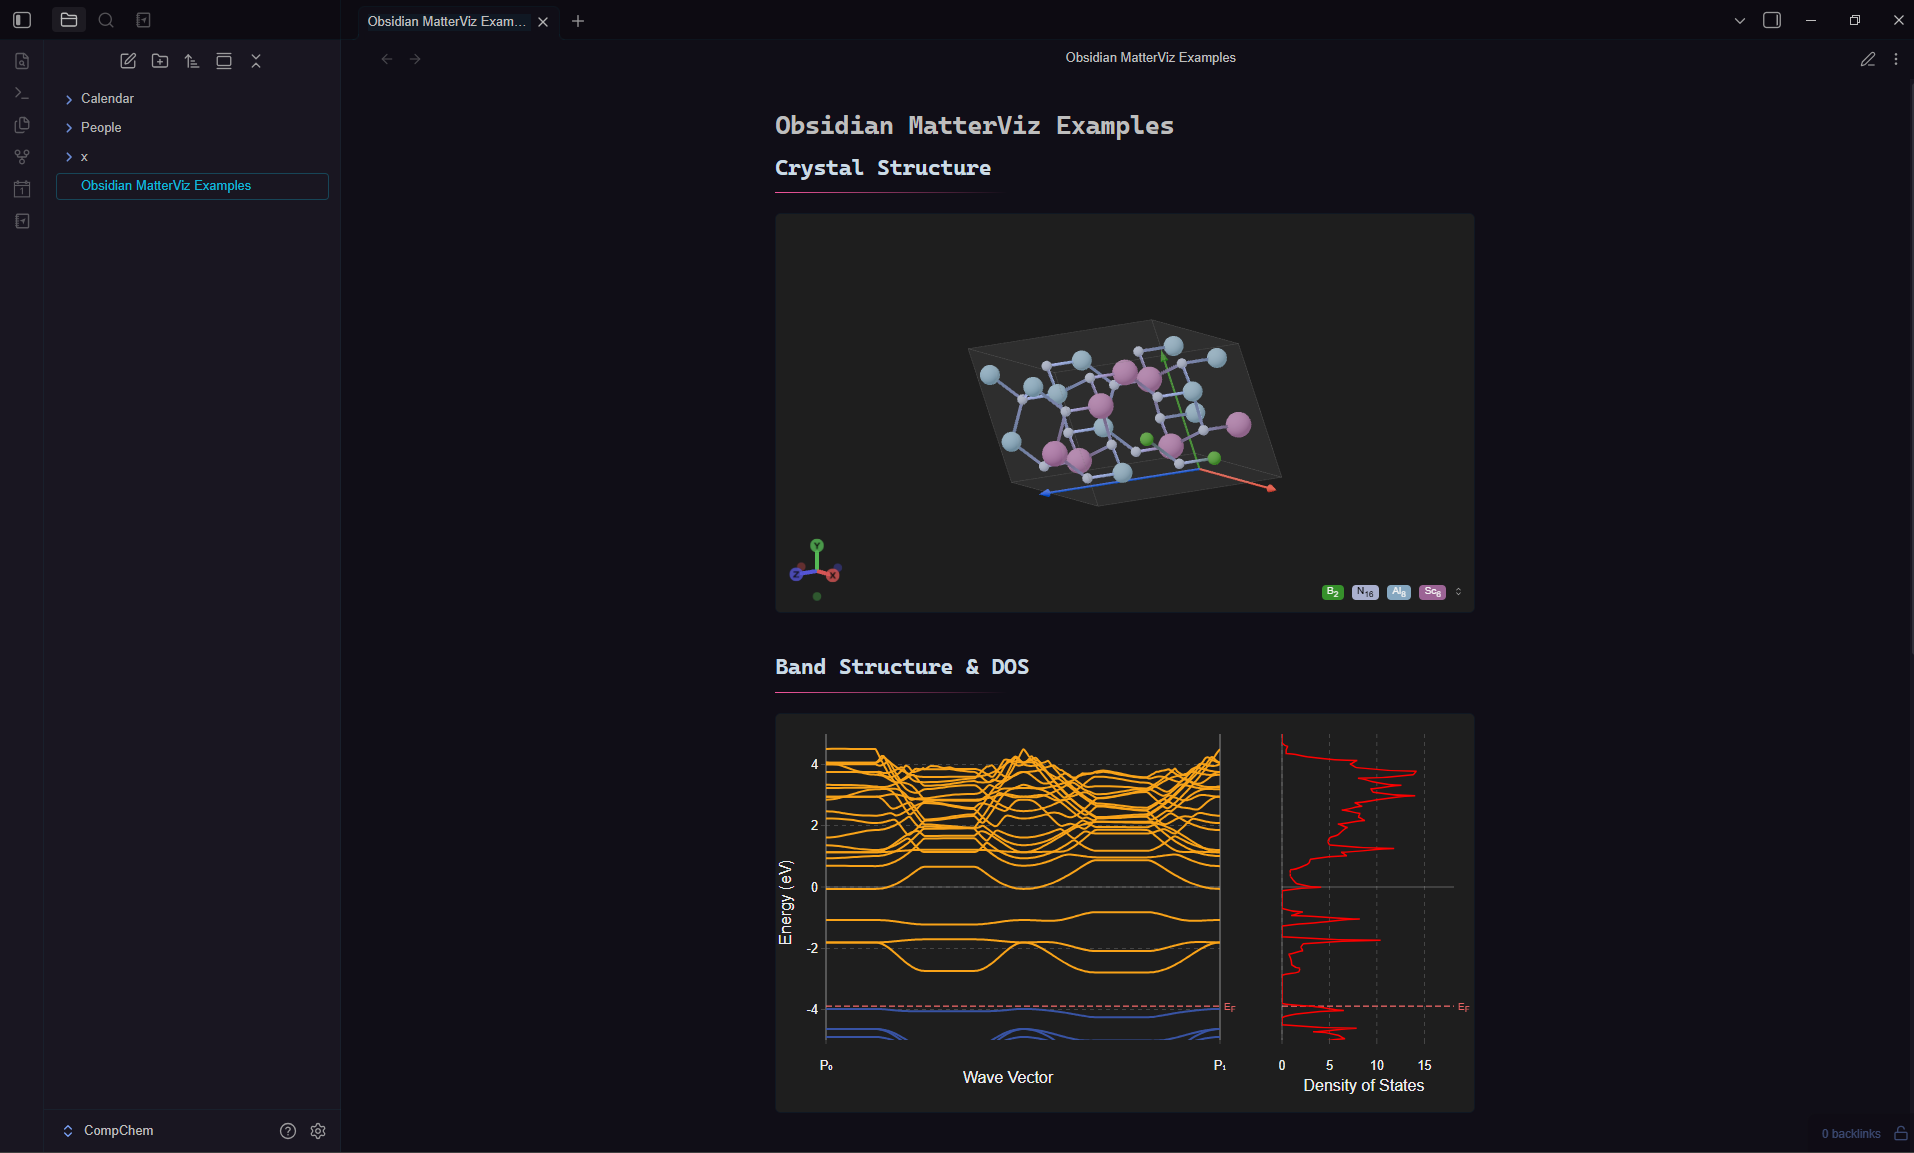The width and height of the screenshot is (1914, 1153).
Task: Toggle the right sidebar
Action: point(1772,20)
